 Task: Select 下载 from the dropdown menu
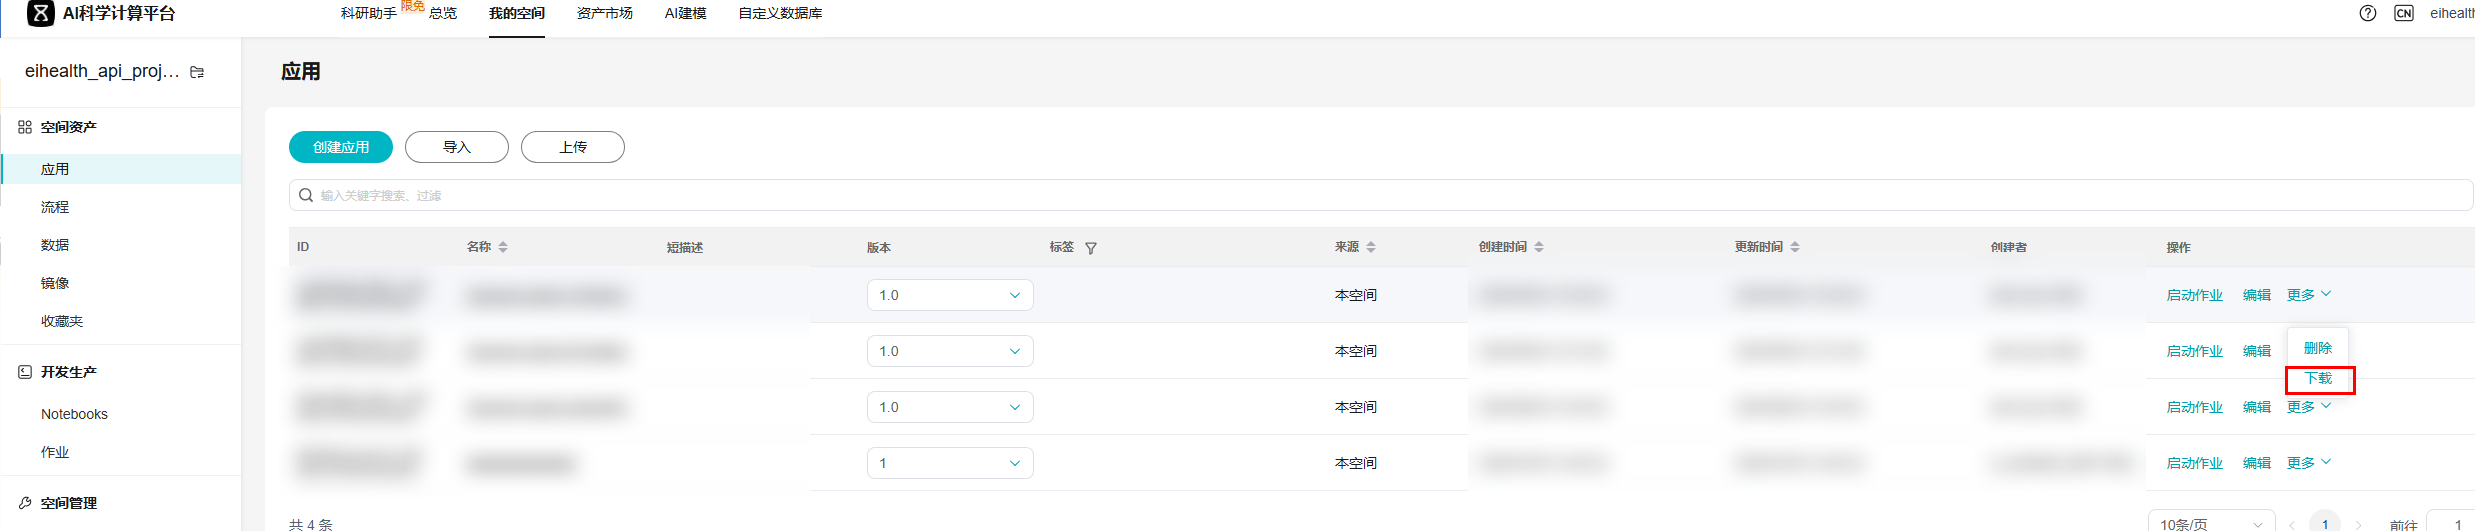pyautogui.click(x=2318, y=378)
